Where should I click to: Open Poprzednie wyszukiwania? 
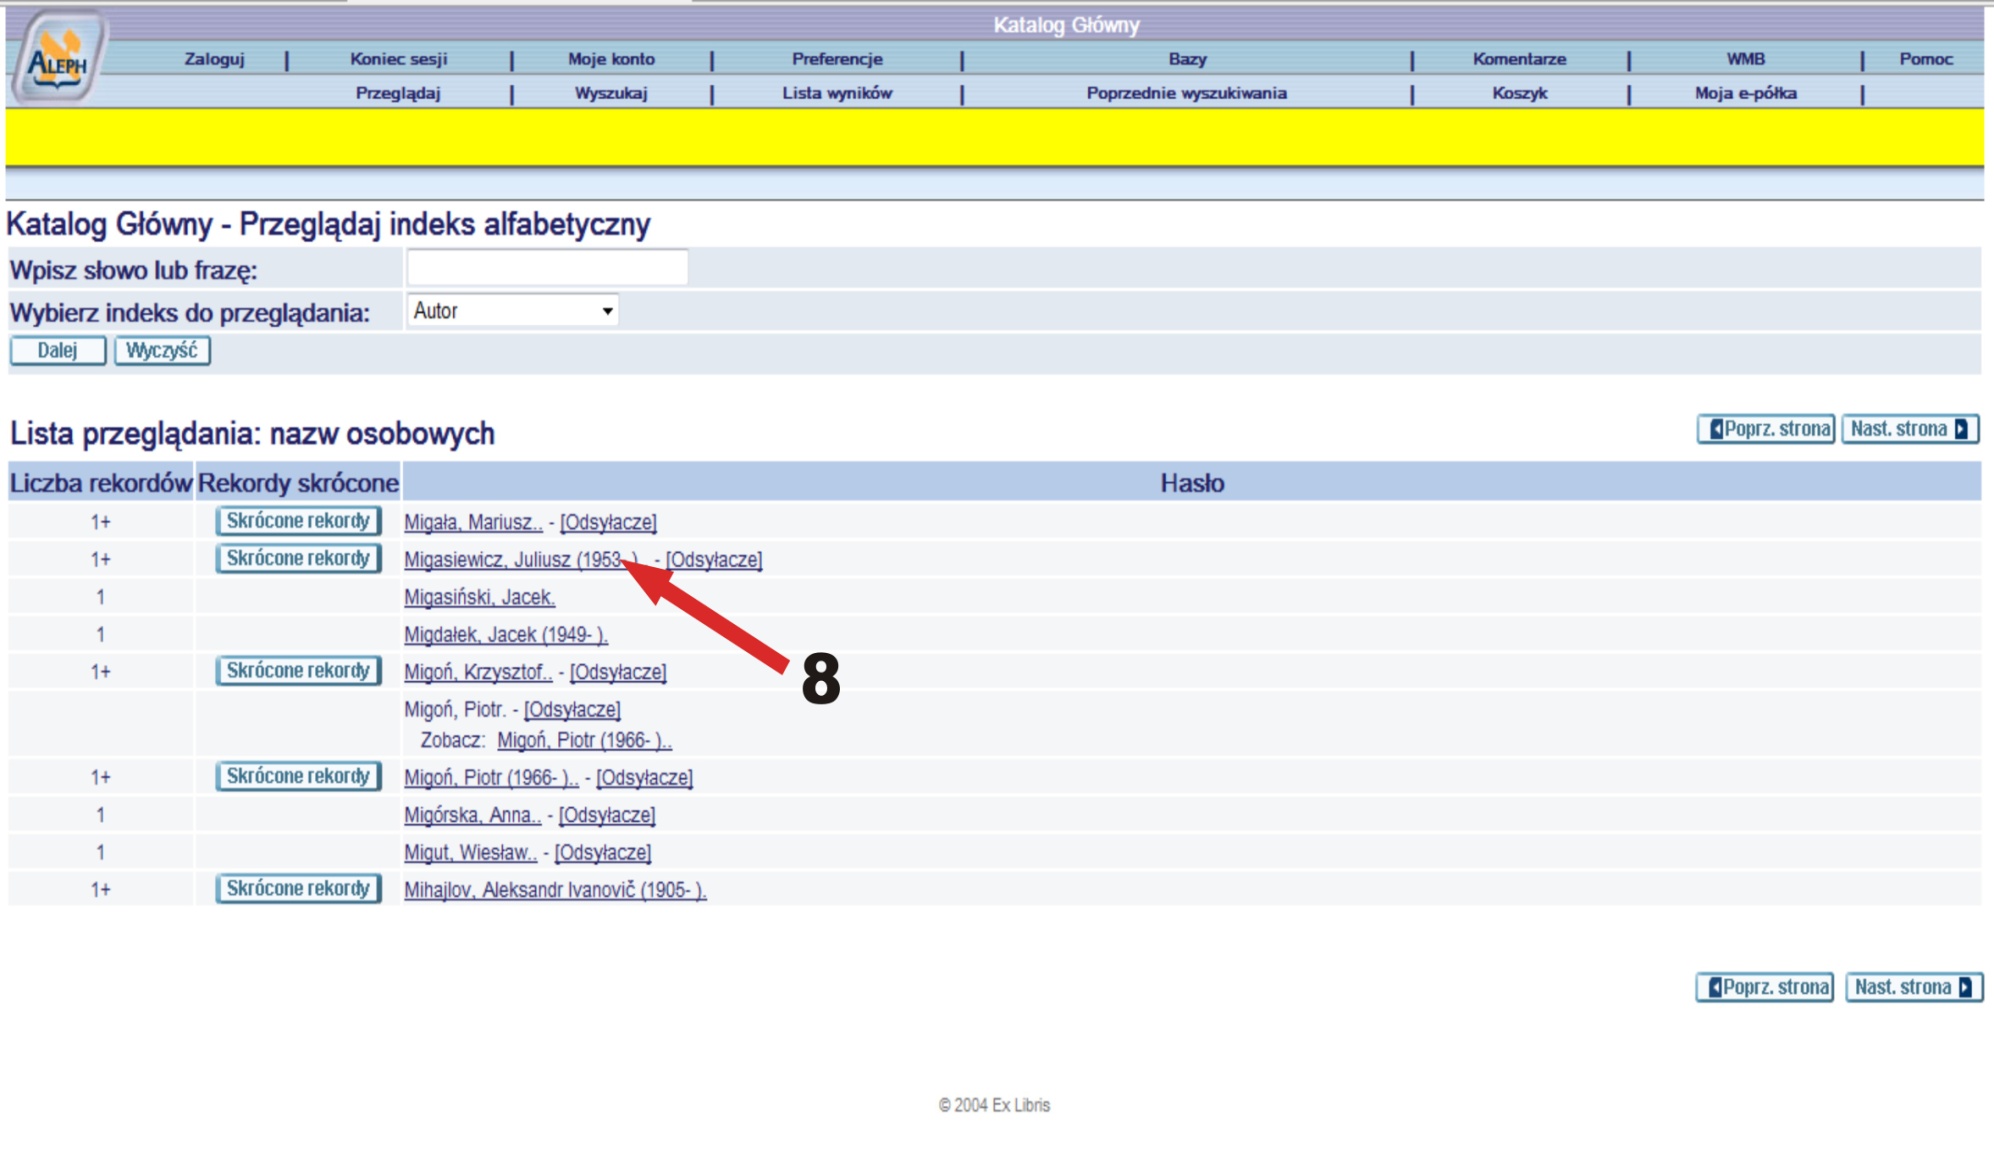point(1187,93)
